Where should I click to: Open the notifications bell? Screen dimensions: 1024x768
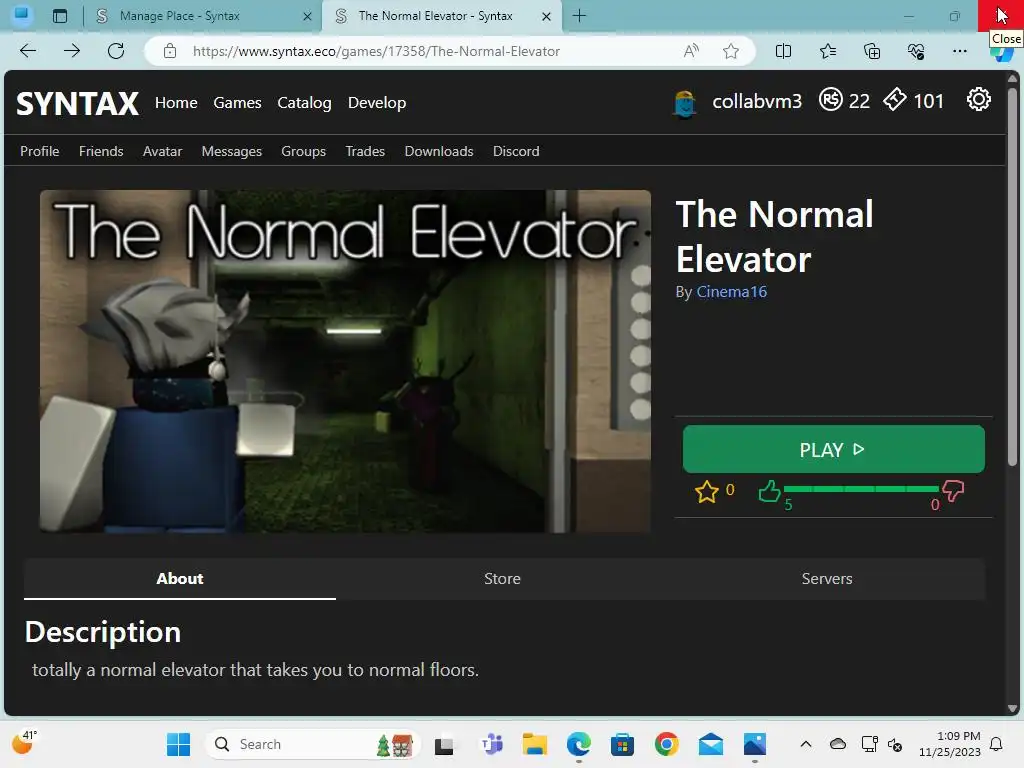997,744
